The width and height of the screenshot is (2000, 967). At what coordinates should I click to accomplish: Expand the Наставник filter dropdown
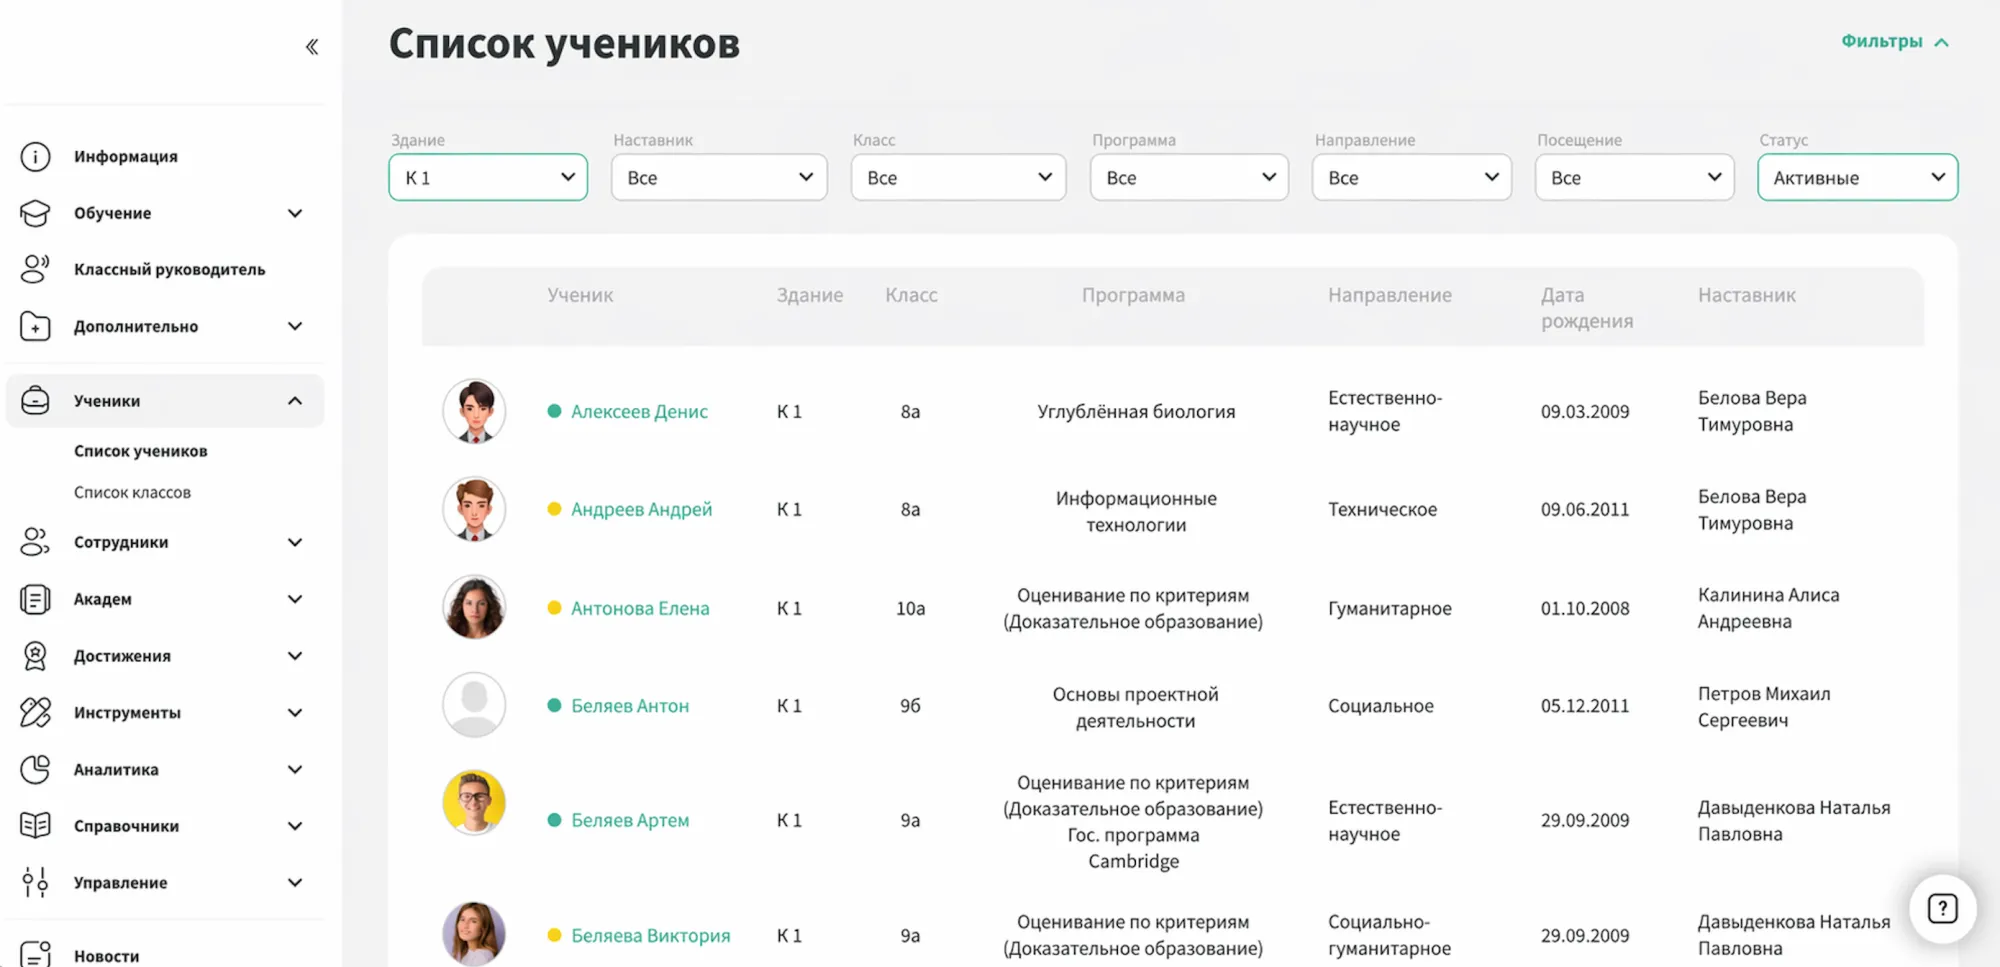click(718, 177)
